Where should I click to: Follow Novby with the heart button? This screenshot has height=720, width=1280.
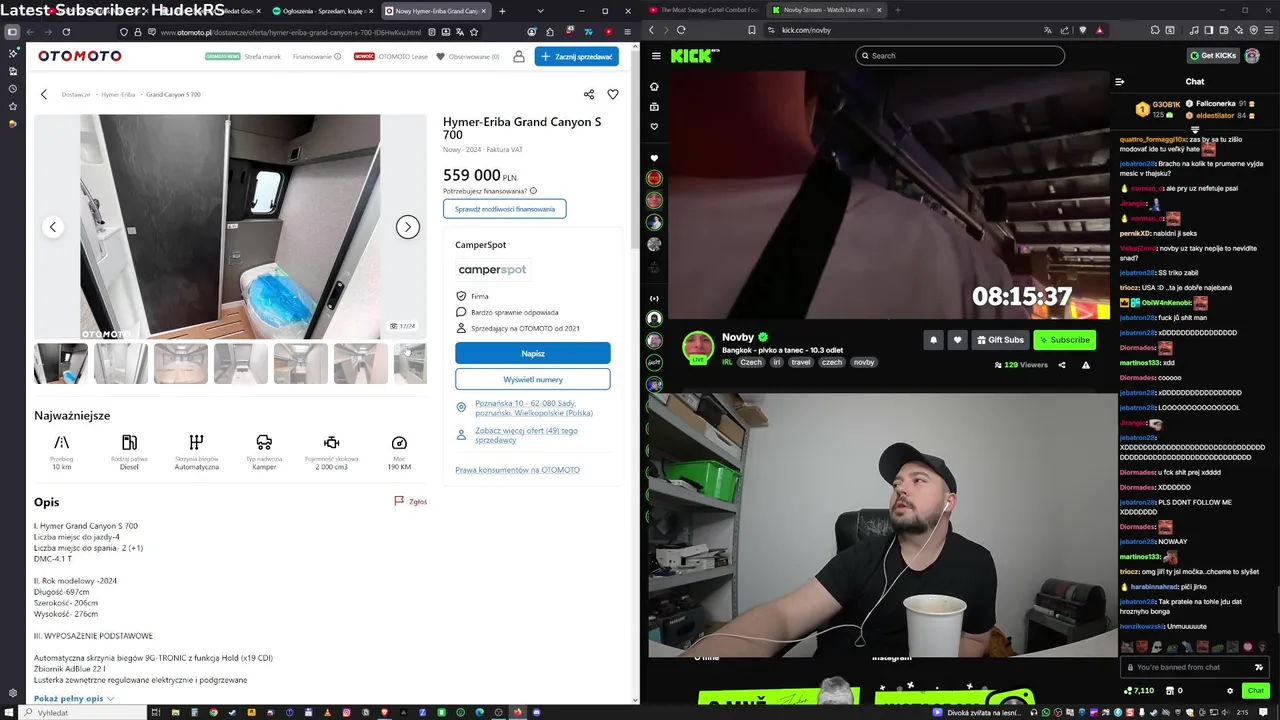(957, 340)
